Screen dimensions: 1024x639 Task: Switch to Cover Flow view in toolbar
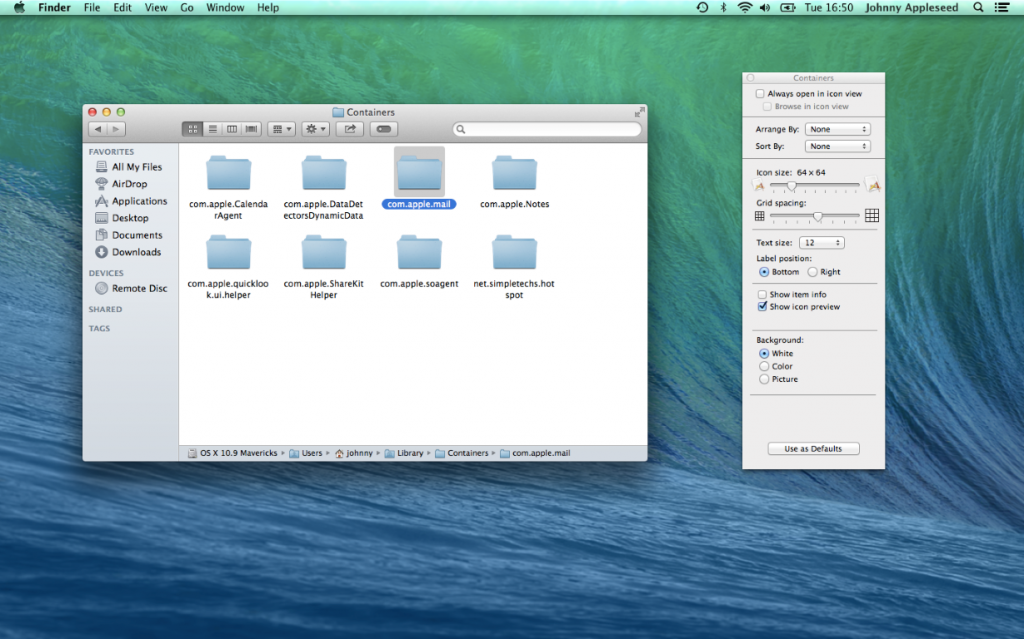(251, 129)
